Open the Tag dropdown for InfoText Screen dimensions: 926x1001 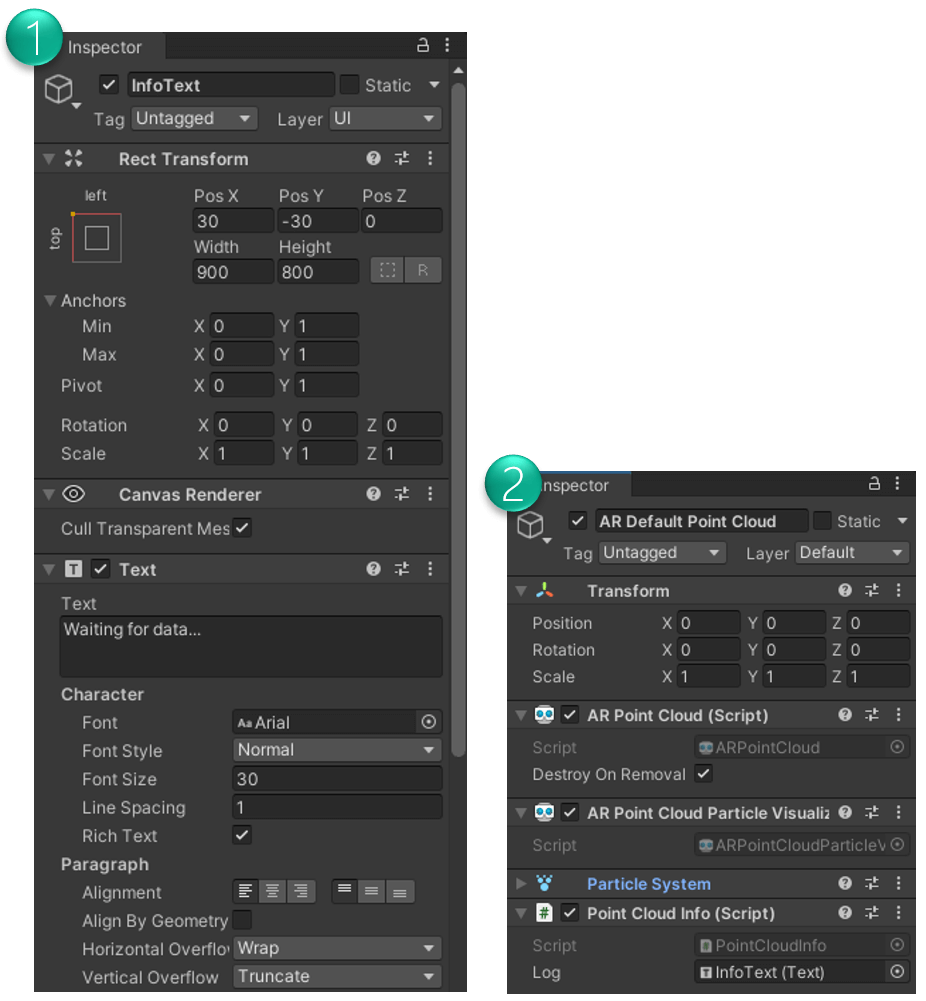pos(194,119)
